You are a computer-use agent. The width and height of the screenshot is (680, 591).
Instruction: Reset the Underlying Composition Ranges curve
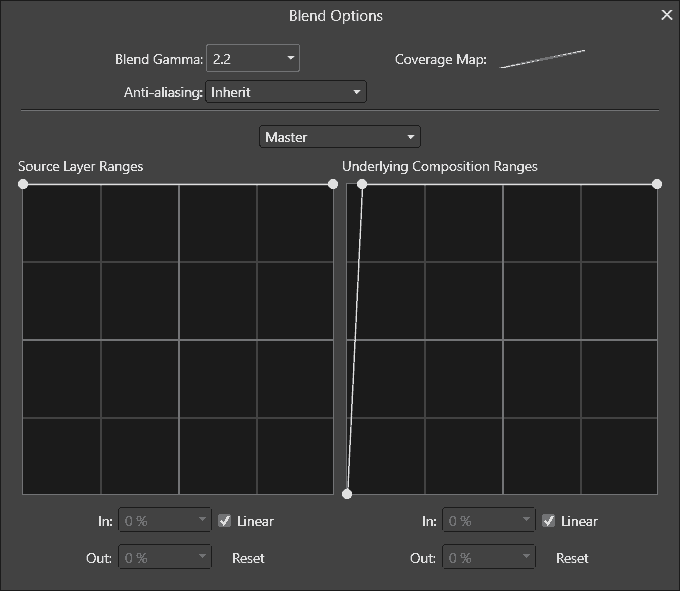coord(572,558)
